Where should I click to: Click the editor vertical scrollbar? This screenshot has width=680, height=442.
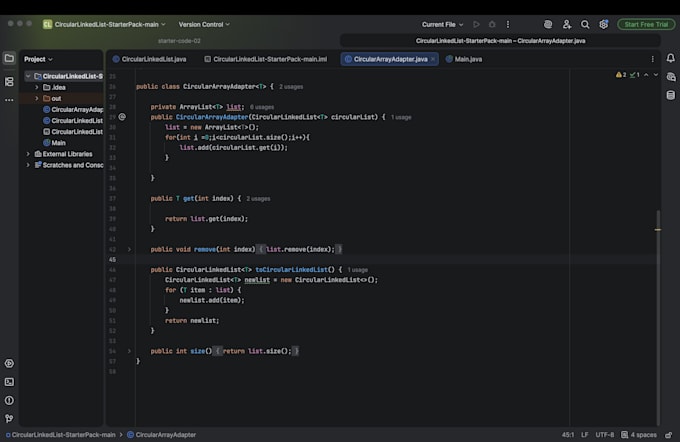658,317
